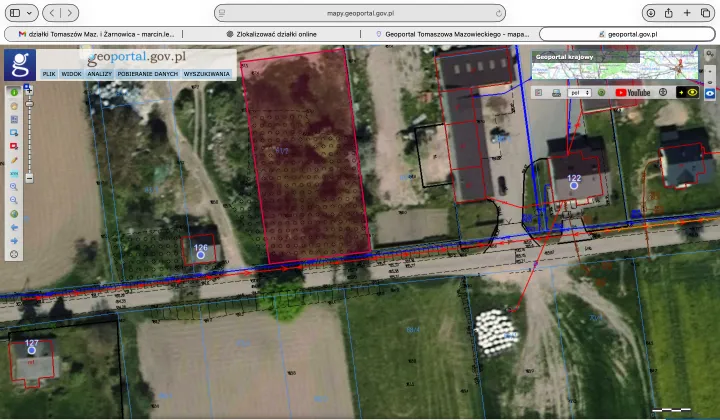This screenshot has height=420, width=720.
Task: Open the ANALIZY menu
Action: (99, 74)
